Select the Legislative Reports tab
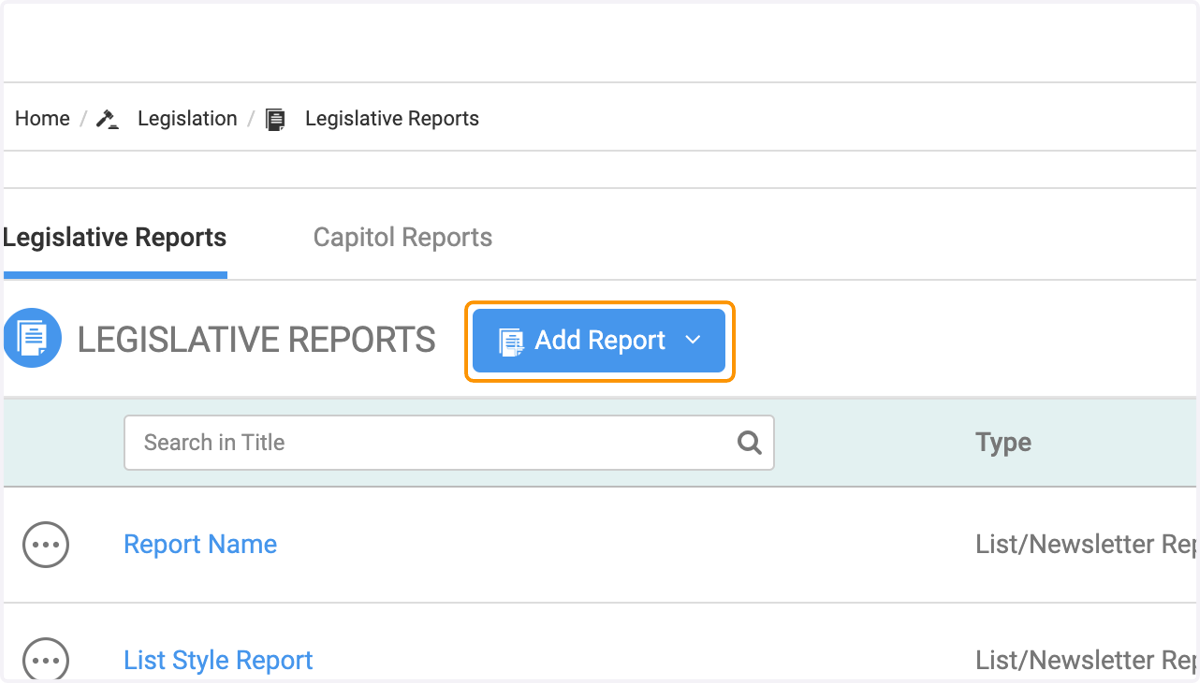1200x683 pixels. coord(115,237)
